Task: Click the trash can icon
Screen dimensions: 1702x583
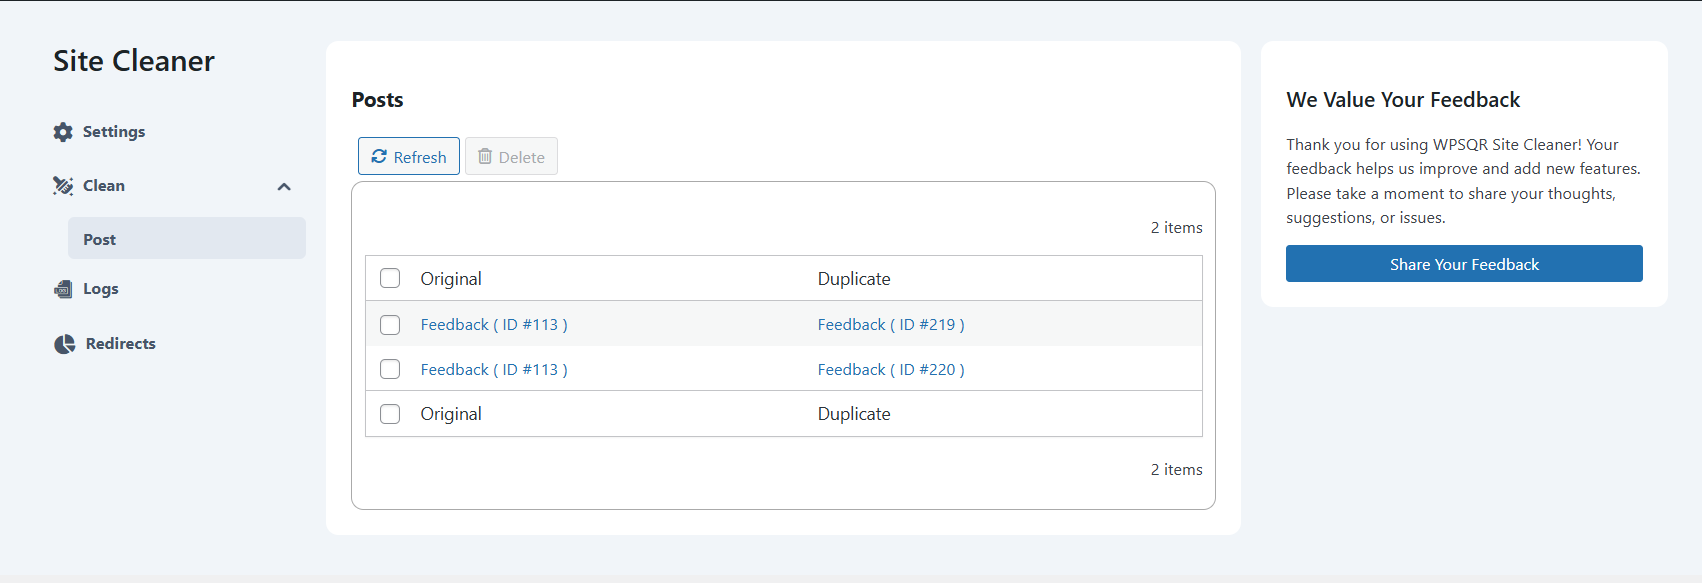Action: tap(485, 156)
